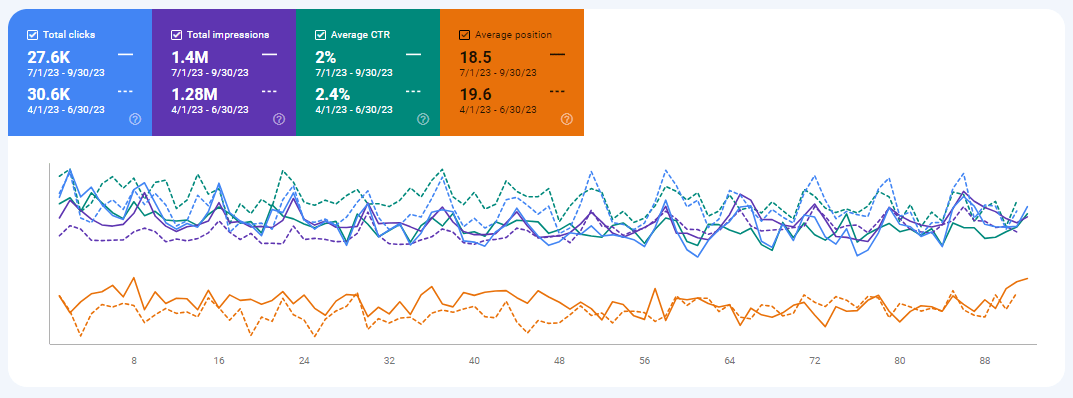Open help icon on Average CTR card
1073x398 pixels.
(x=423, y=119)
